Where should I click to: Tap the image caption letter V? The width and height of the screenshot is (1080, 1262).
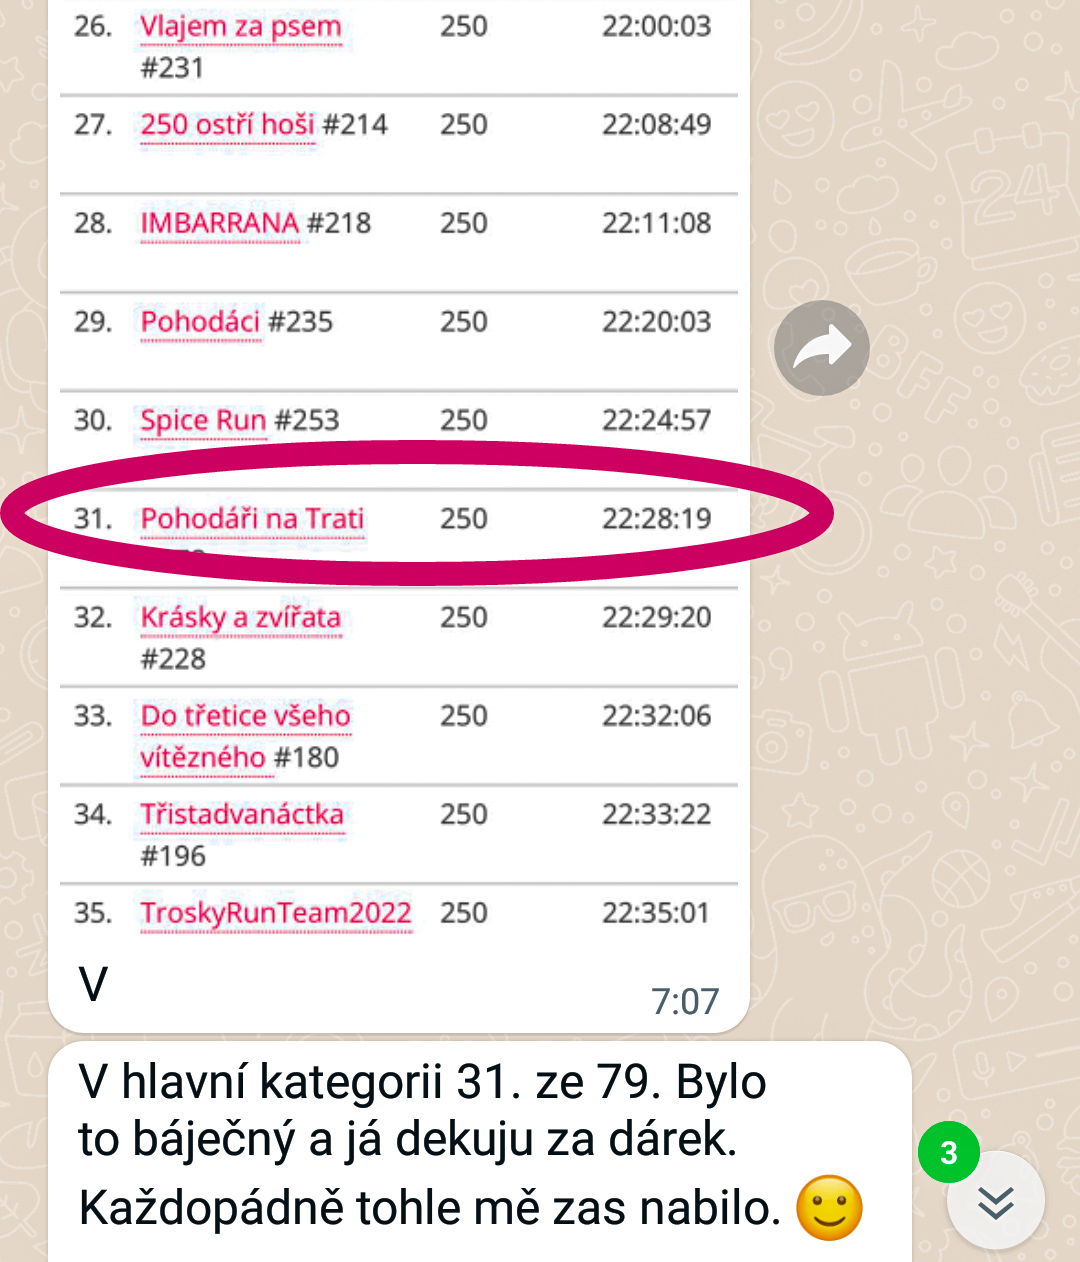[93, 985]
